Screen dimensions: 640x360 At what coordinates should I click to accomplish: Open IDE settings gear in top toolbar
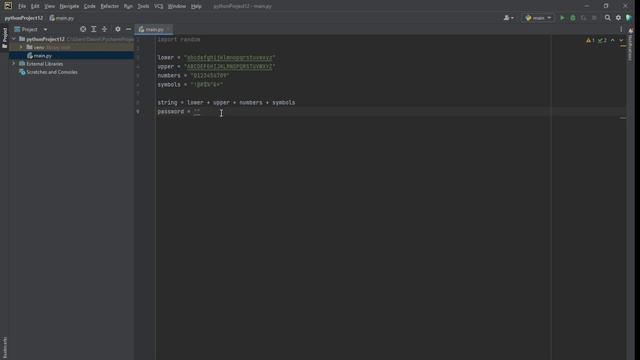[x=618, y=18]
